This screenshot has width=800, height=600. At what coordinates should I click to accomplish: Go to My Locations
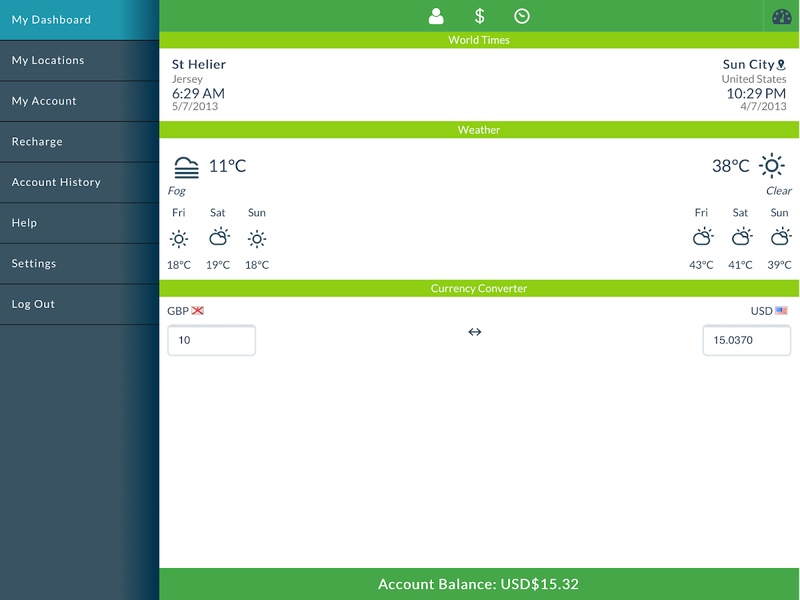(80, 61)
